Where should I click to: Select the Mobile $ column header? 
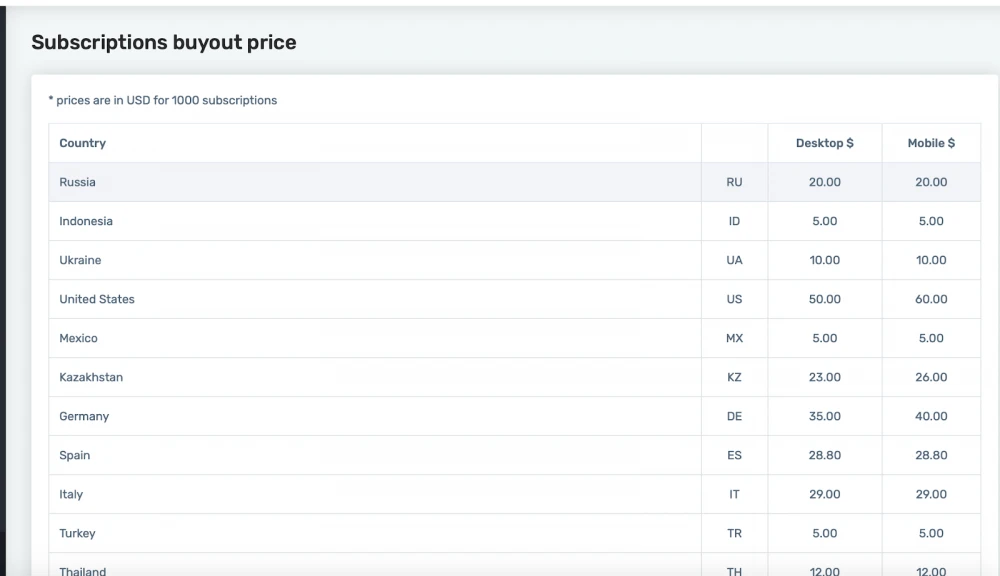click(x=931, y=143)
